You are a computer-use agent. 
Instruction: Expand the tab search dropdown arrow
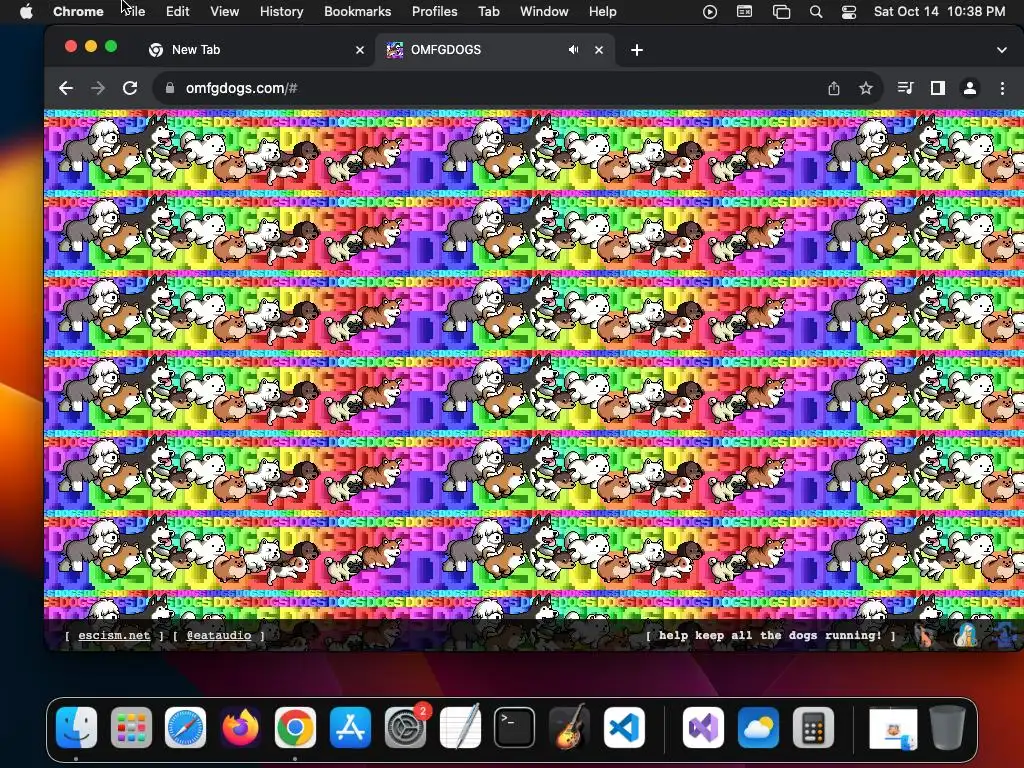point(1002,50)
